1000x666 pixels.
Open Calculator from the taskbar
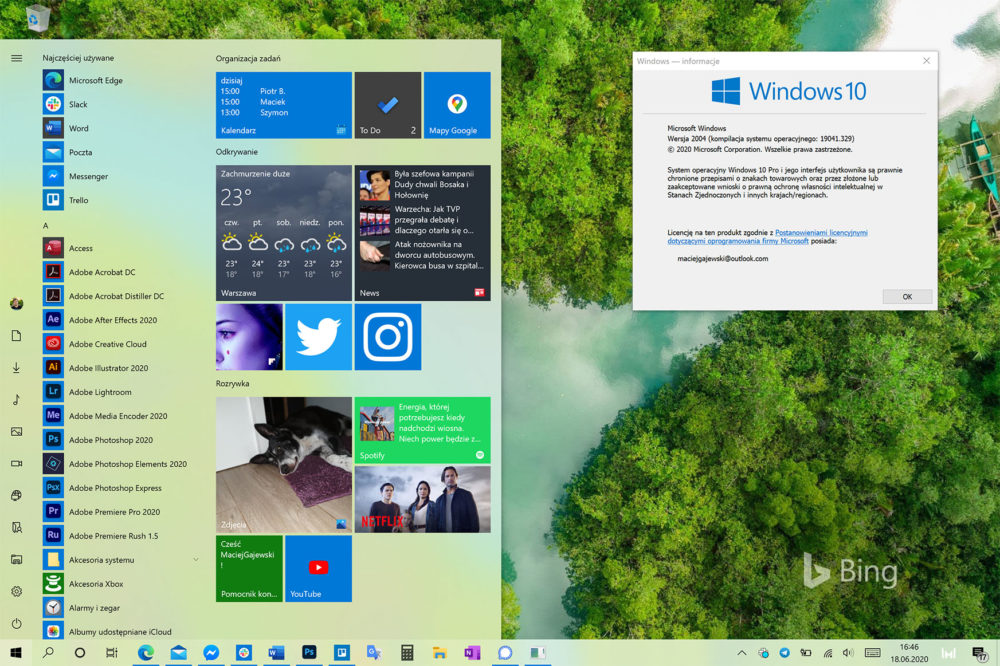tap(407, 653)
